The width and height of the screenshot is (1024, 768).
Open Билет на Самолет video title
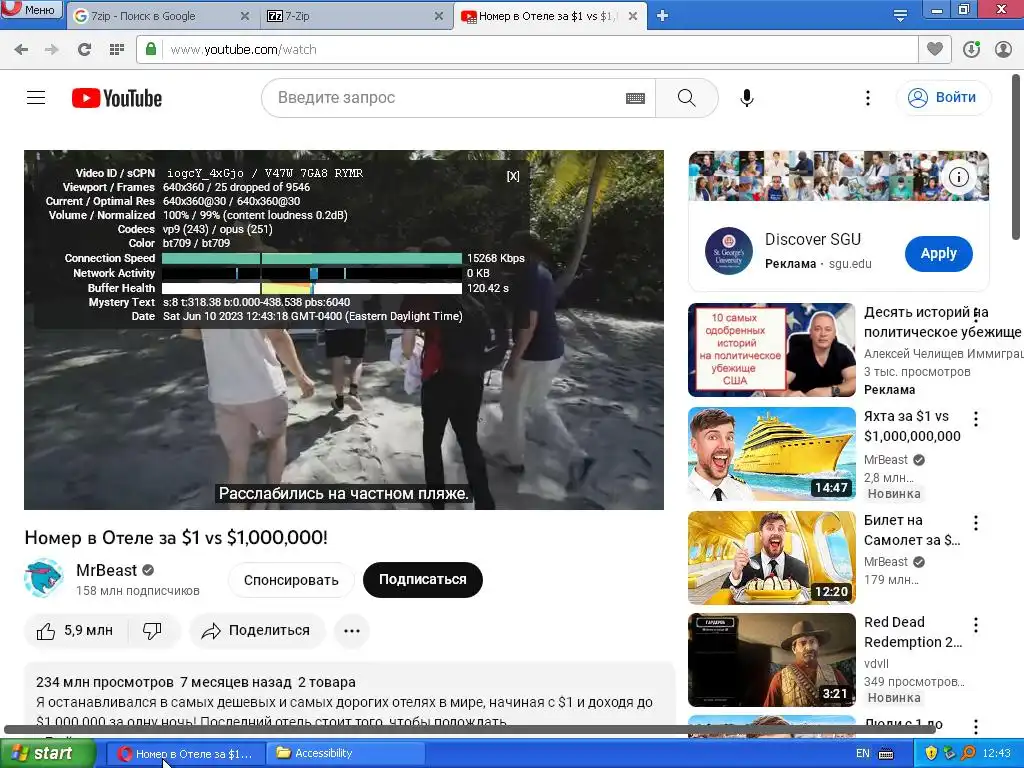[x=912, y=530]
